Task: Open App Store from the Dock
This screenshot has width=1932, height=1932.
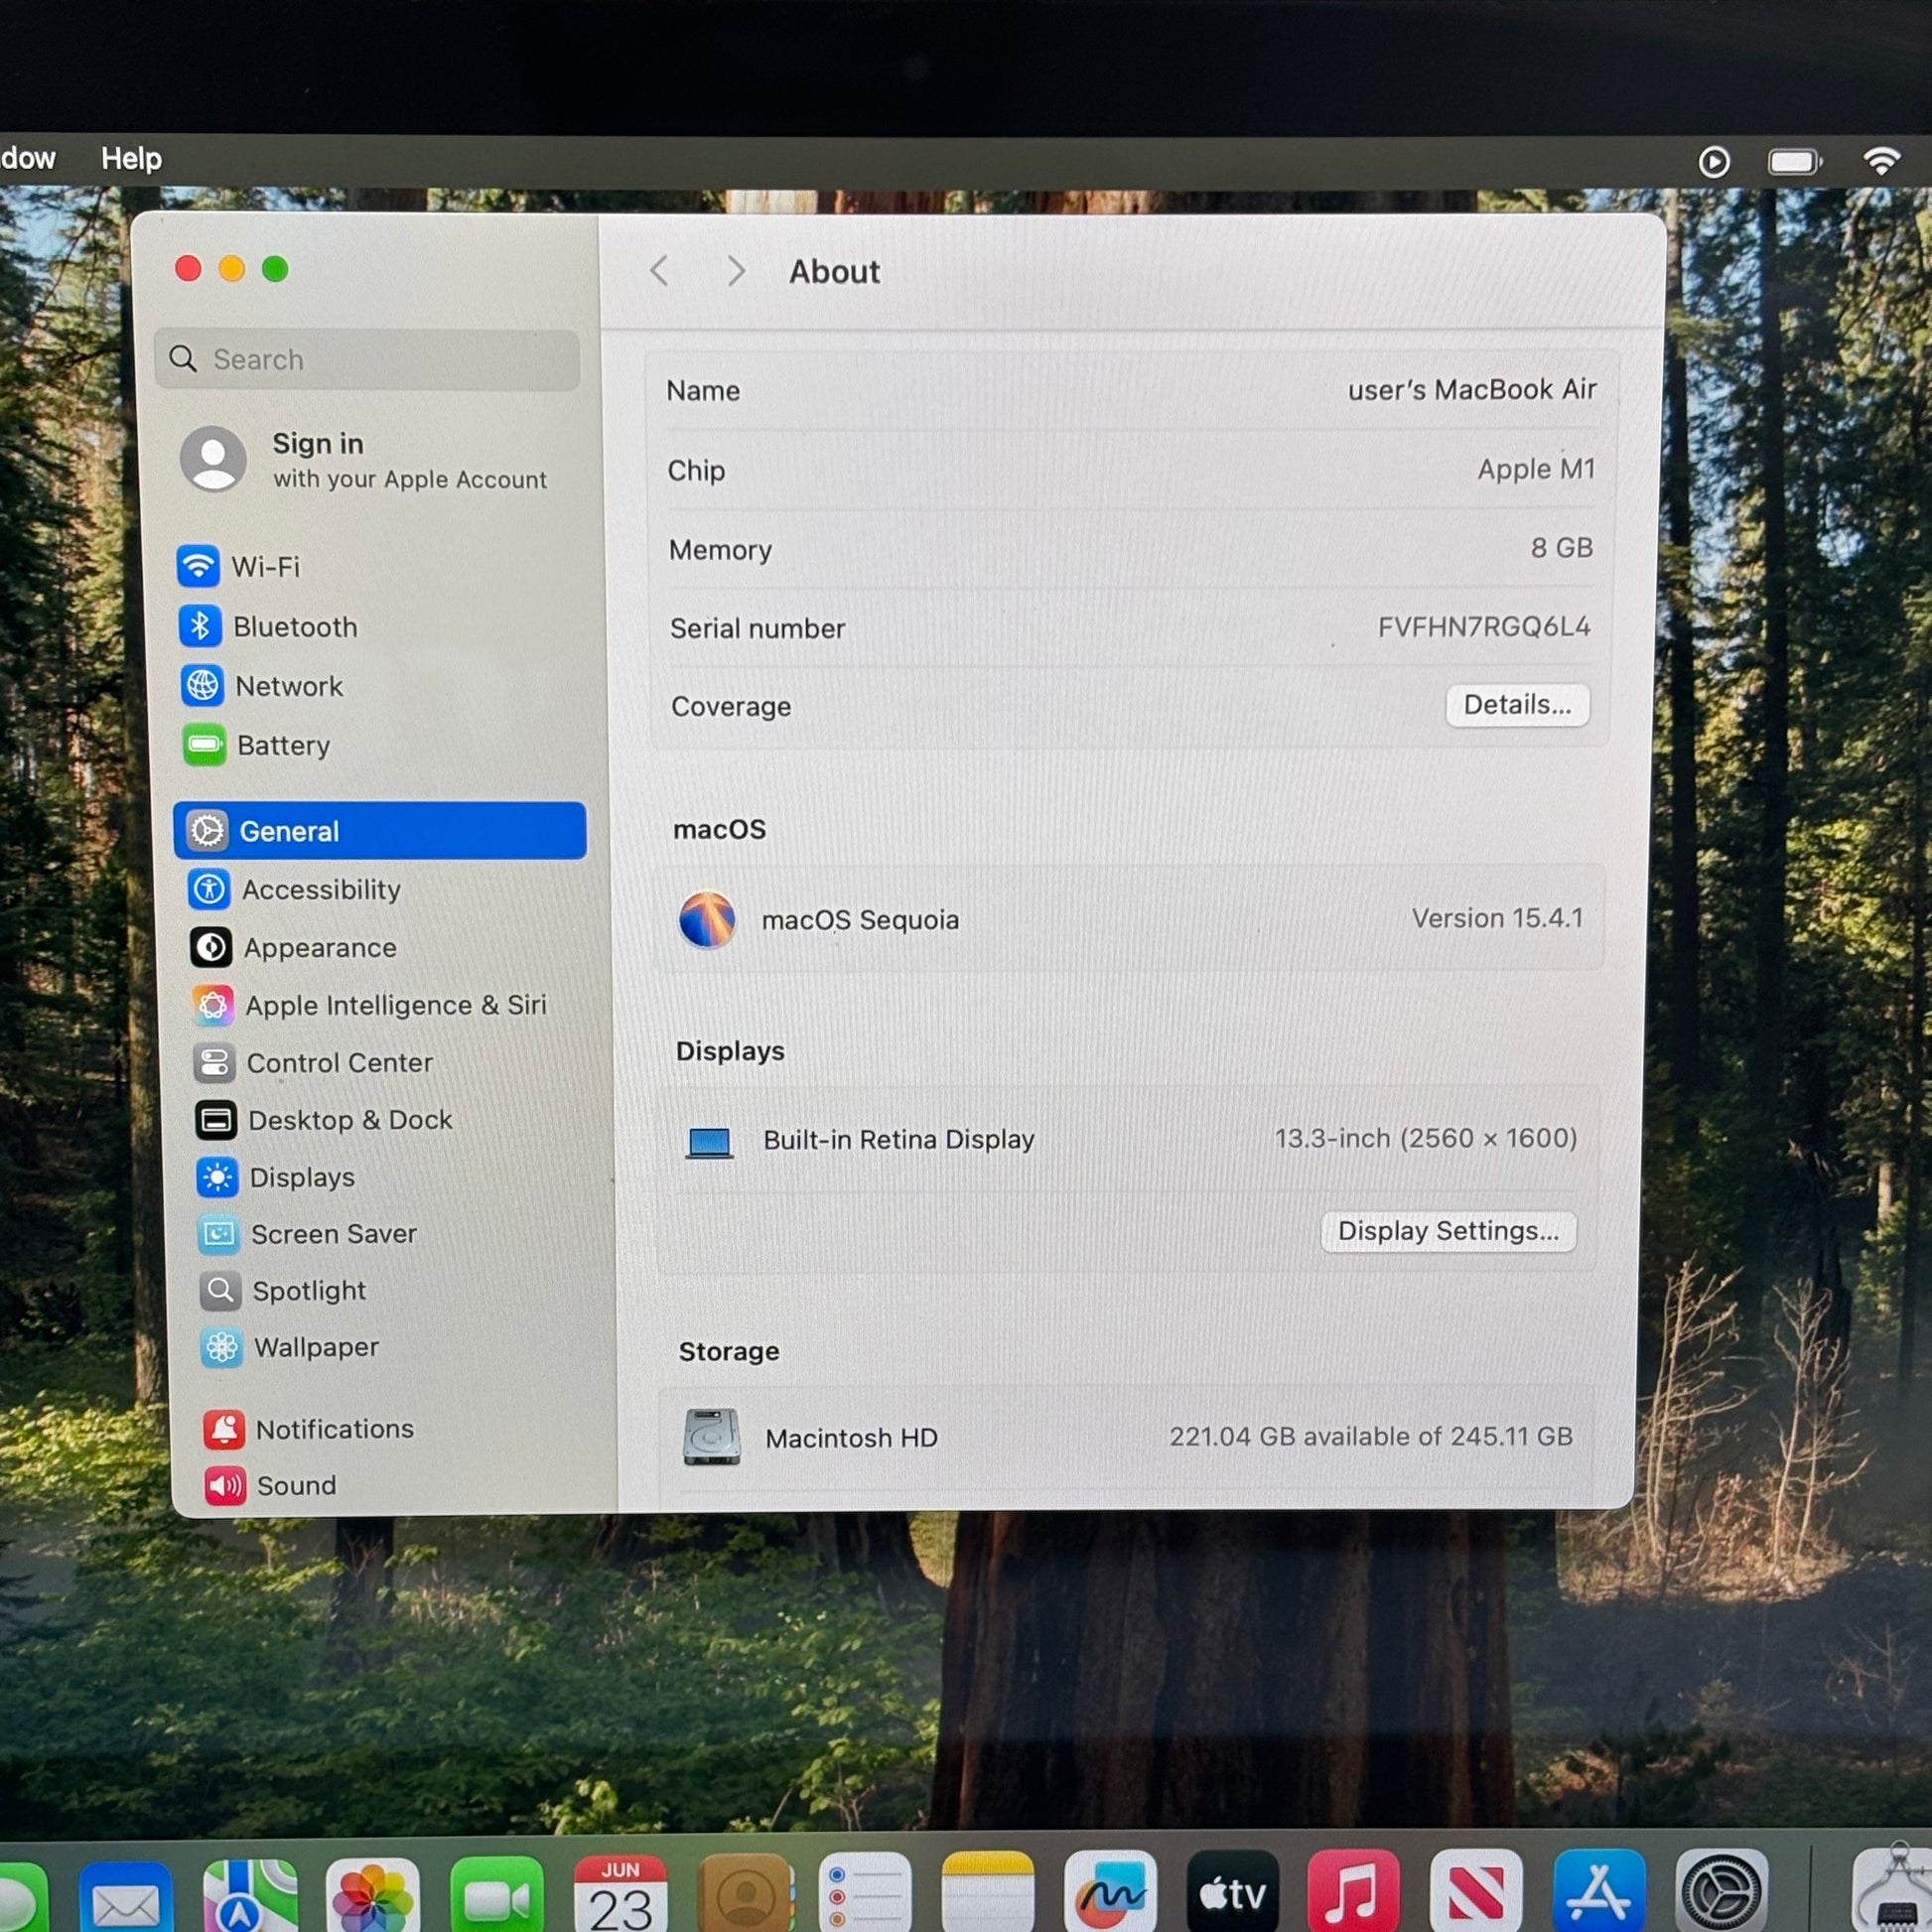Action: (x=1599, y=1890)
